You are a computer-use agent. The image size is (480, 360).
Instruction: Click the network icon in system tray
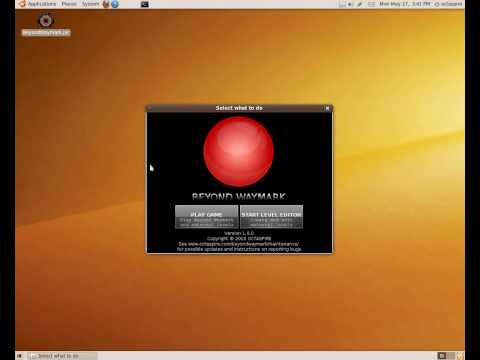pos(360,4)
